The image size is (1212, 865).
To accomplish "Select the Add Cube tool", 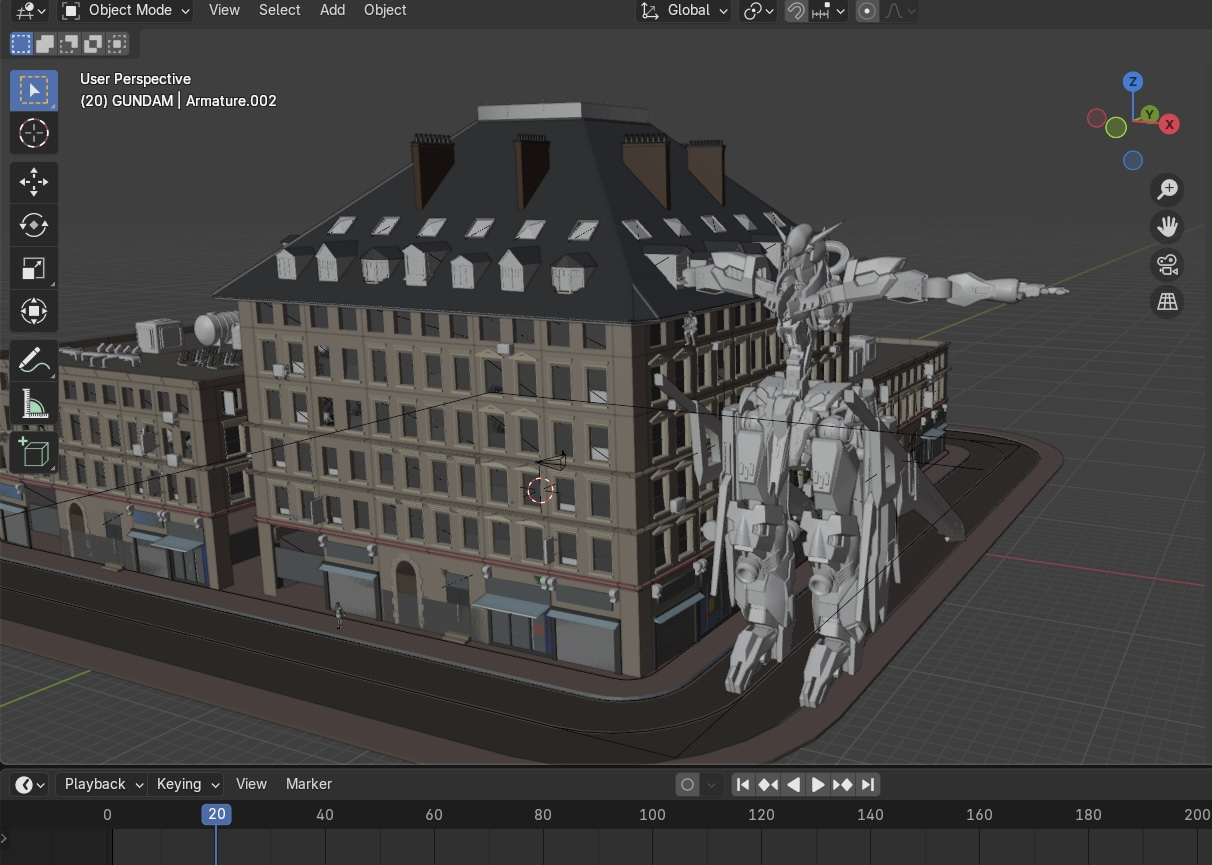I will tap(34, 452).
